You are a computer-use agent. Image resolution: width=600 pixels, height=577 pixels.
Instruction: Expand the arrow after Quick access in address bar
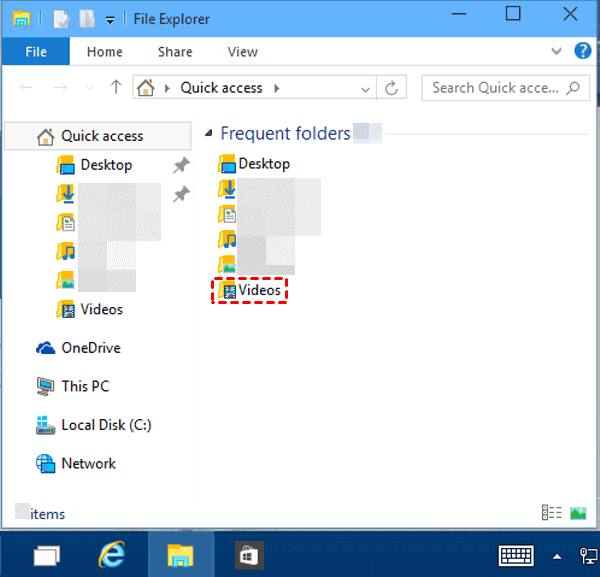tap(277, 88)
